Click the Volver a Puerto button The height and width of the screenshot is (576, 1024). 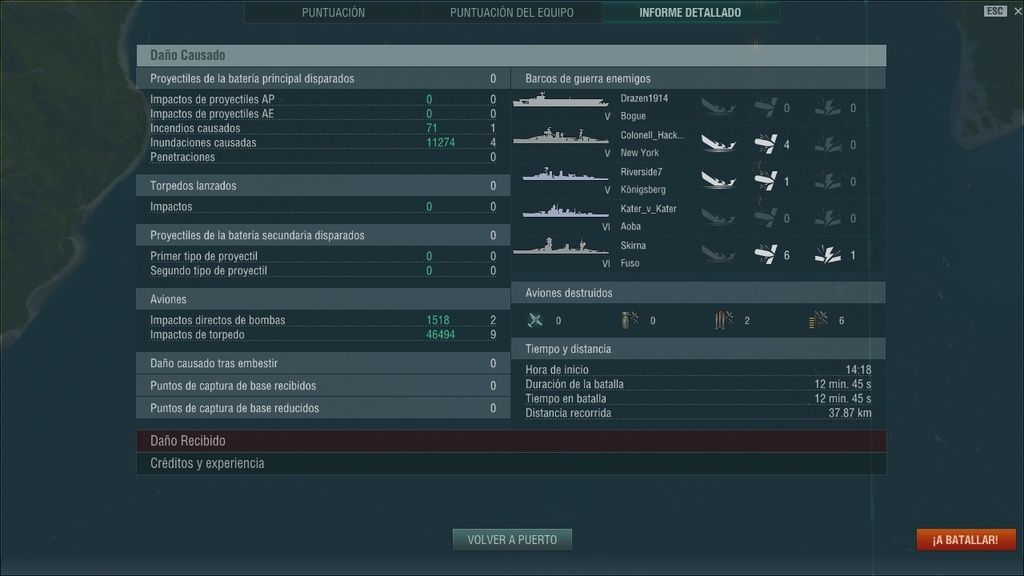click(x=511, y=538)
